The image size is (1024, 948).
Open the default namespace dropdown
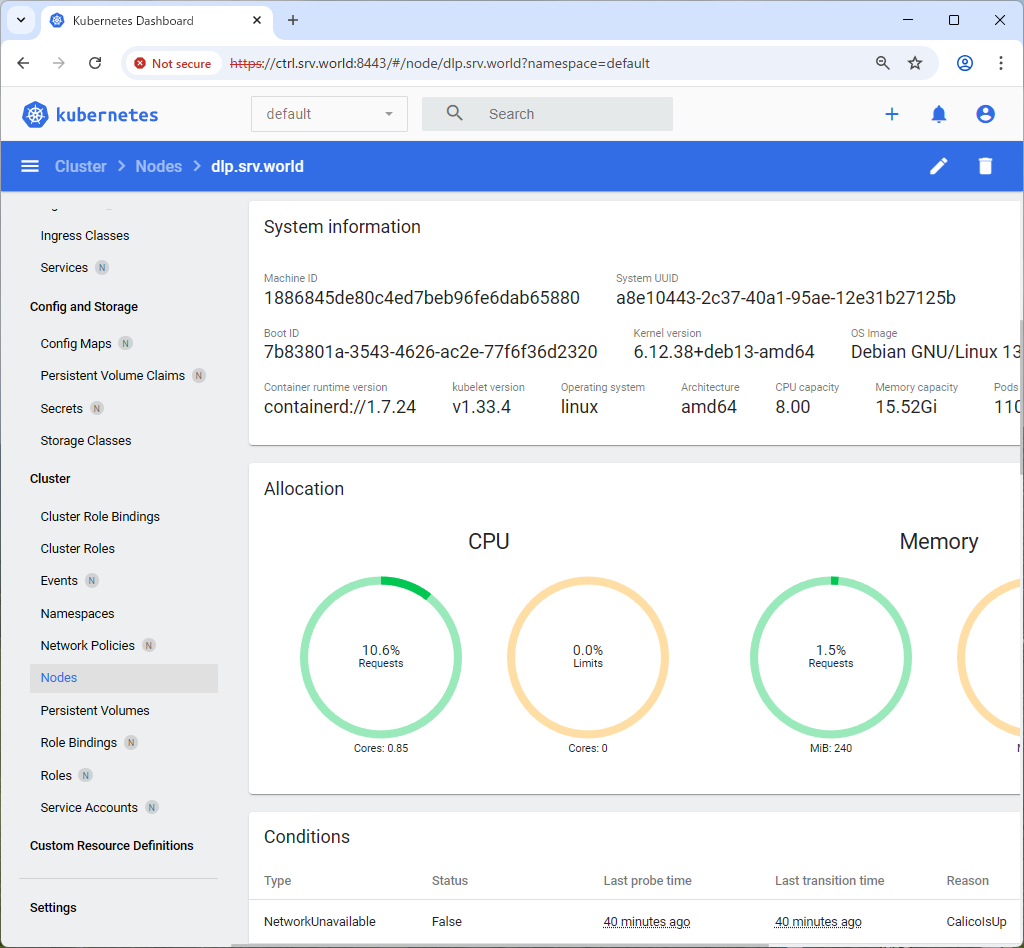(x=329, y=114)
